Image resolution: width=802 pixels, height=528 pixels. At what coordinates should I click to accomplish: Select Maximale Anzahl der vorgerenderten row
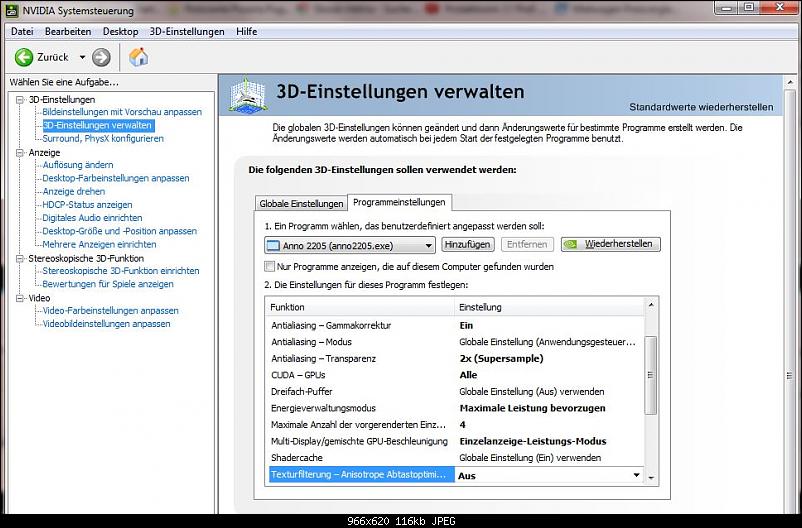click(x=455, y=425)
